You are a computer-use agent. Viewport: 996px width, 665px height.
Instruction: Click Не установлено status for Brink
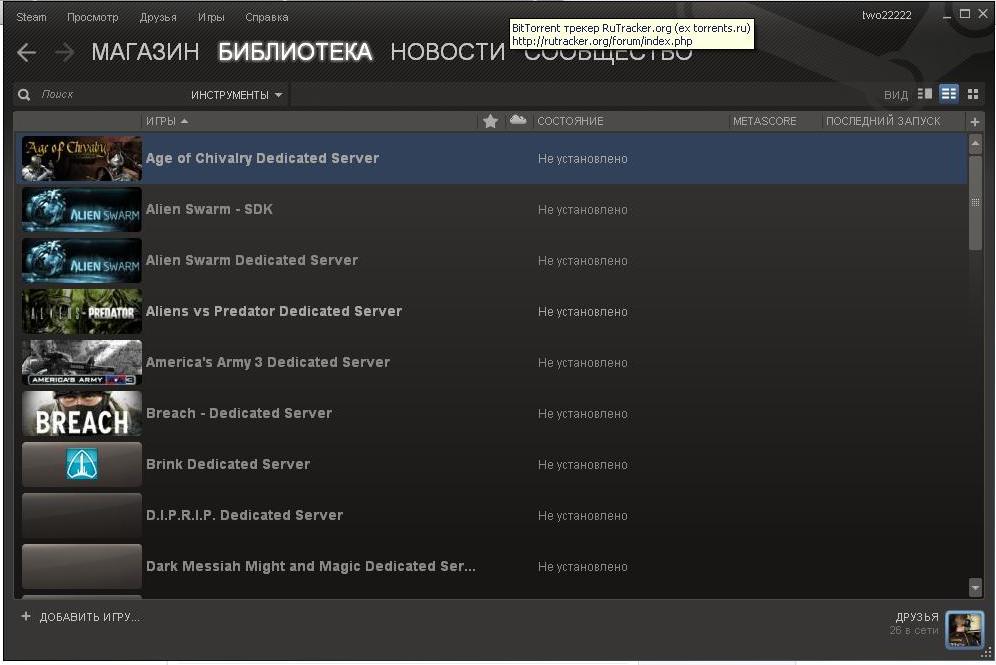(x=582, y=465)
